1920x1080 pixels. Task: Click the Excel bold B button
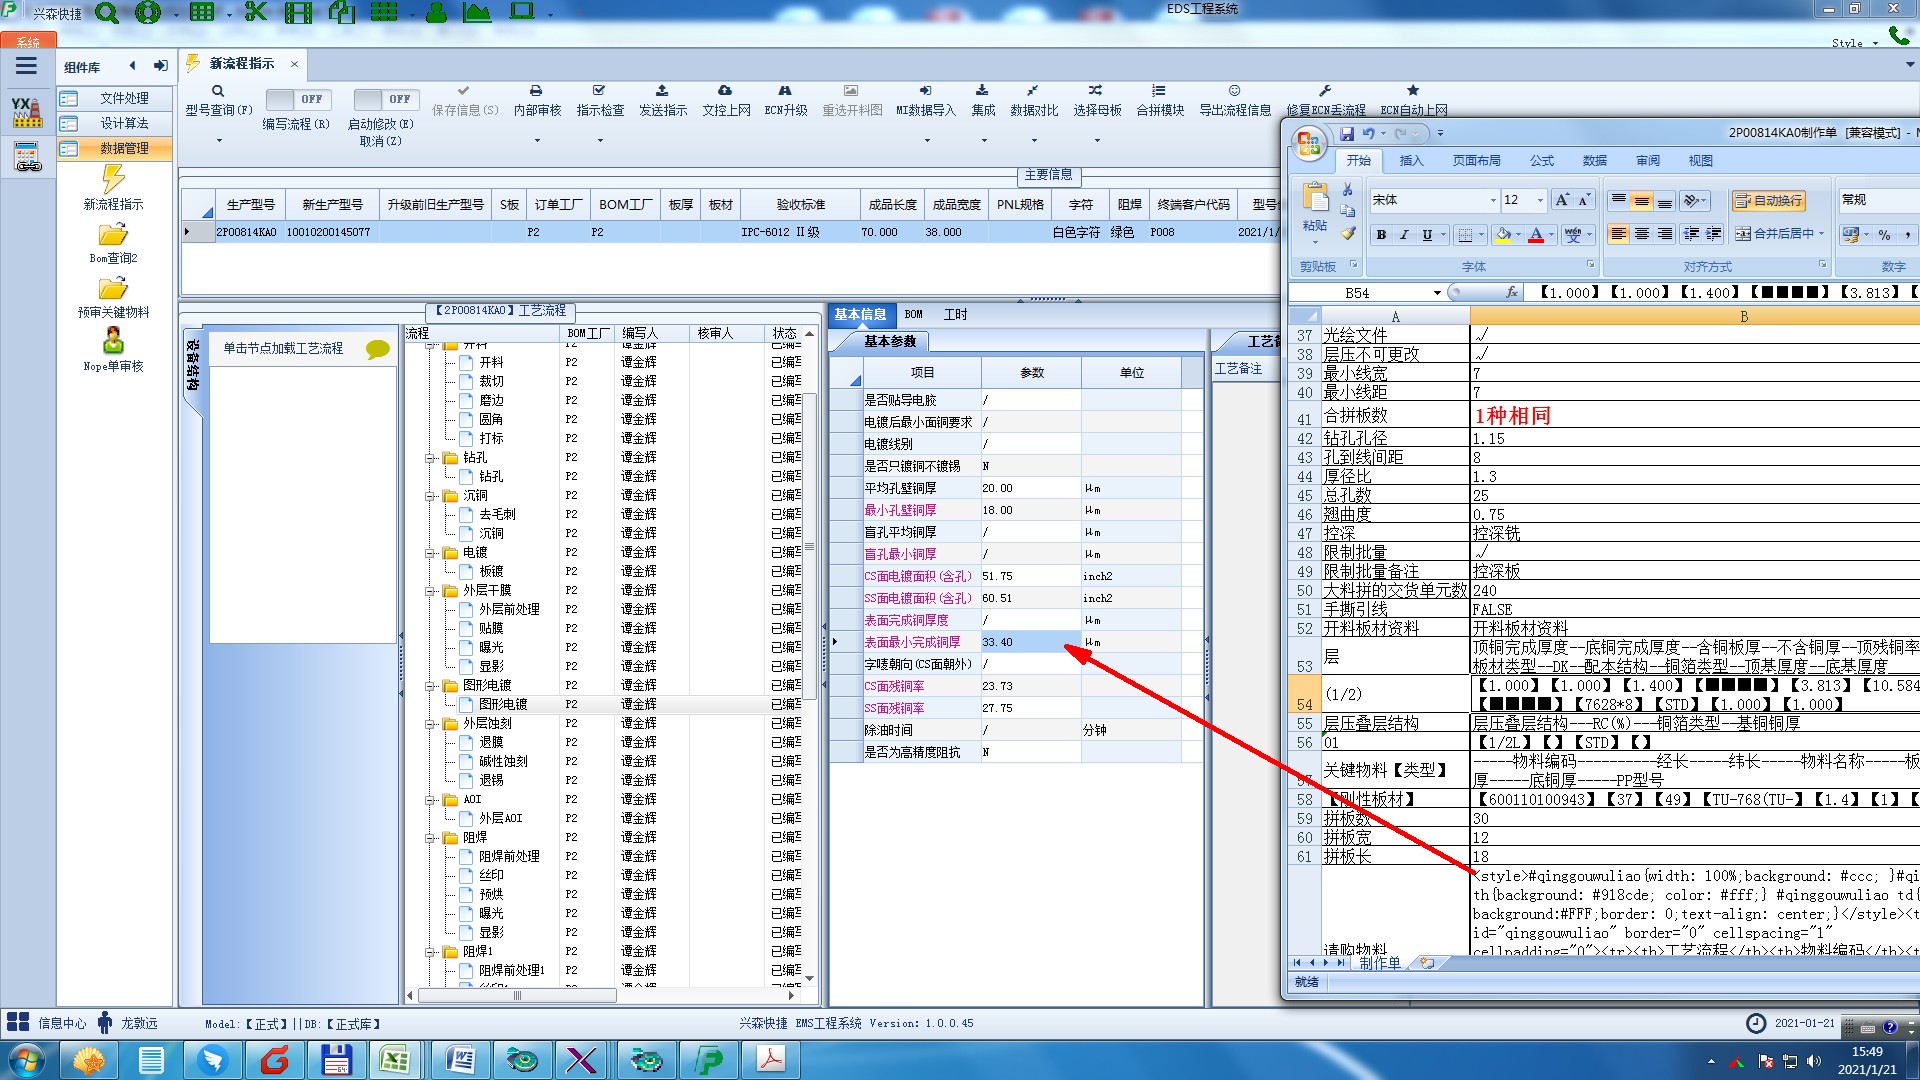coord(1381,235)
